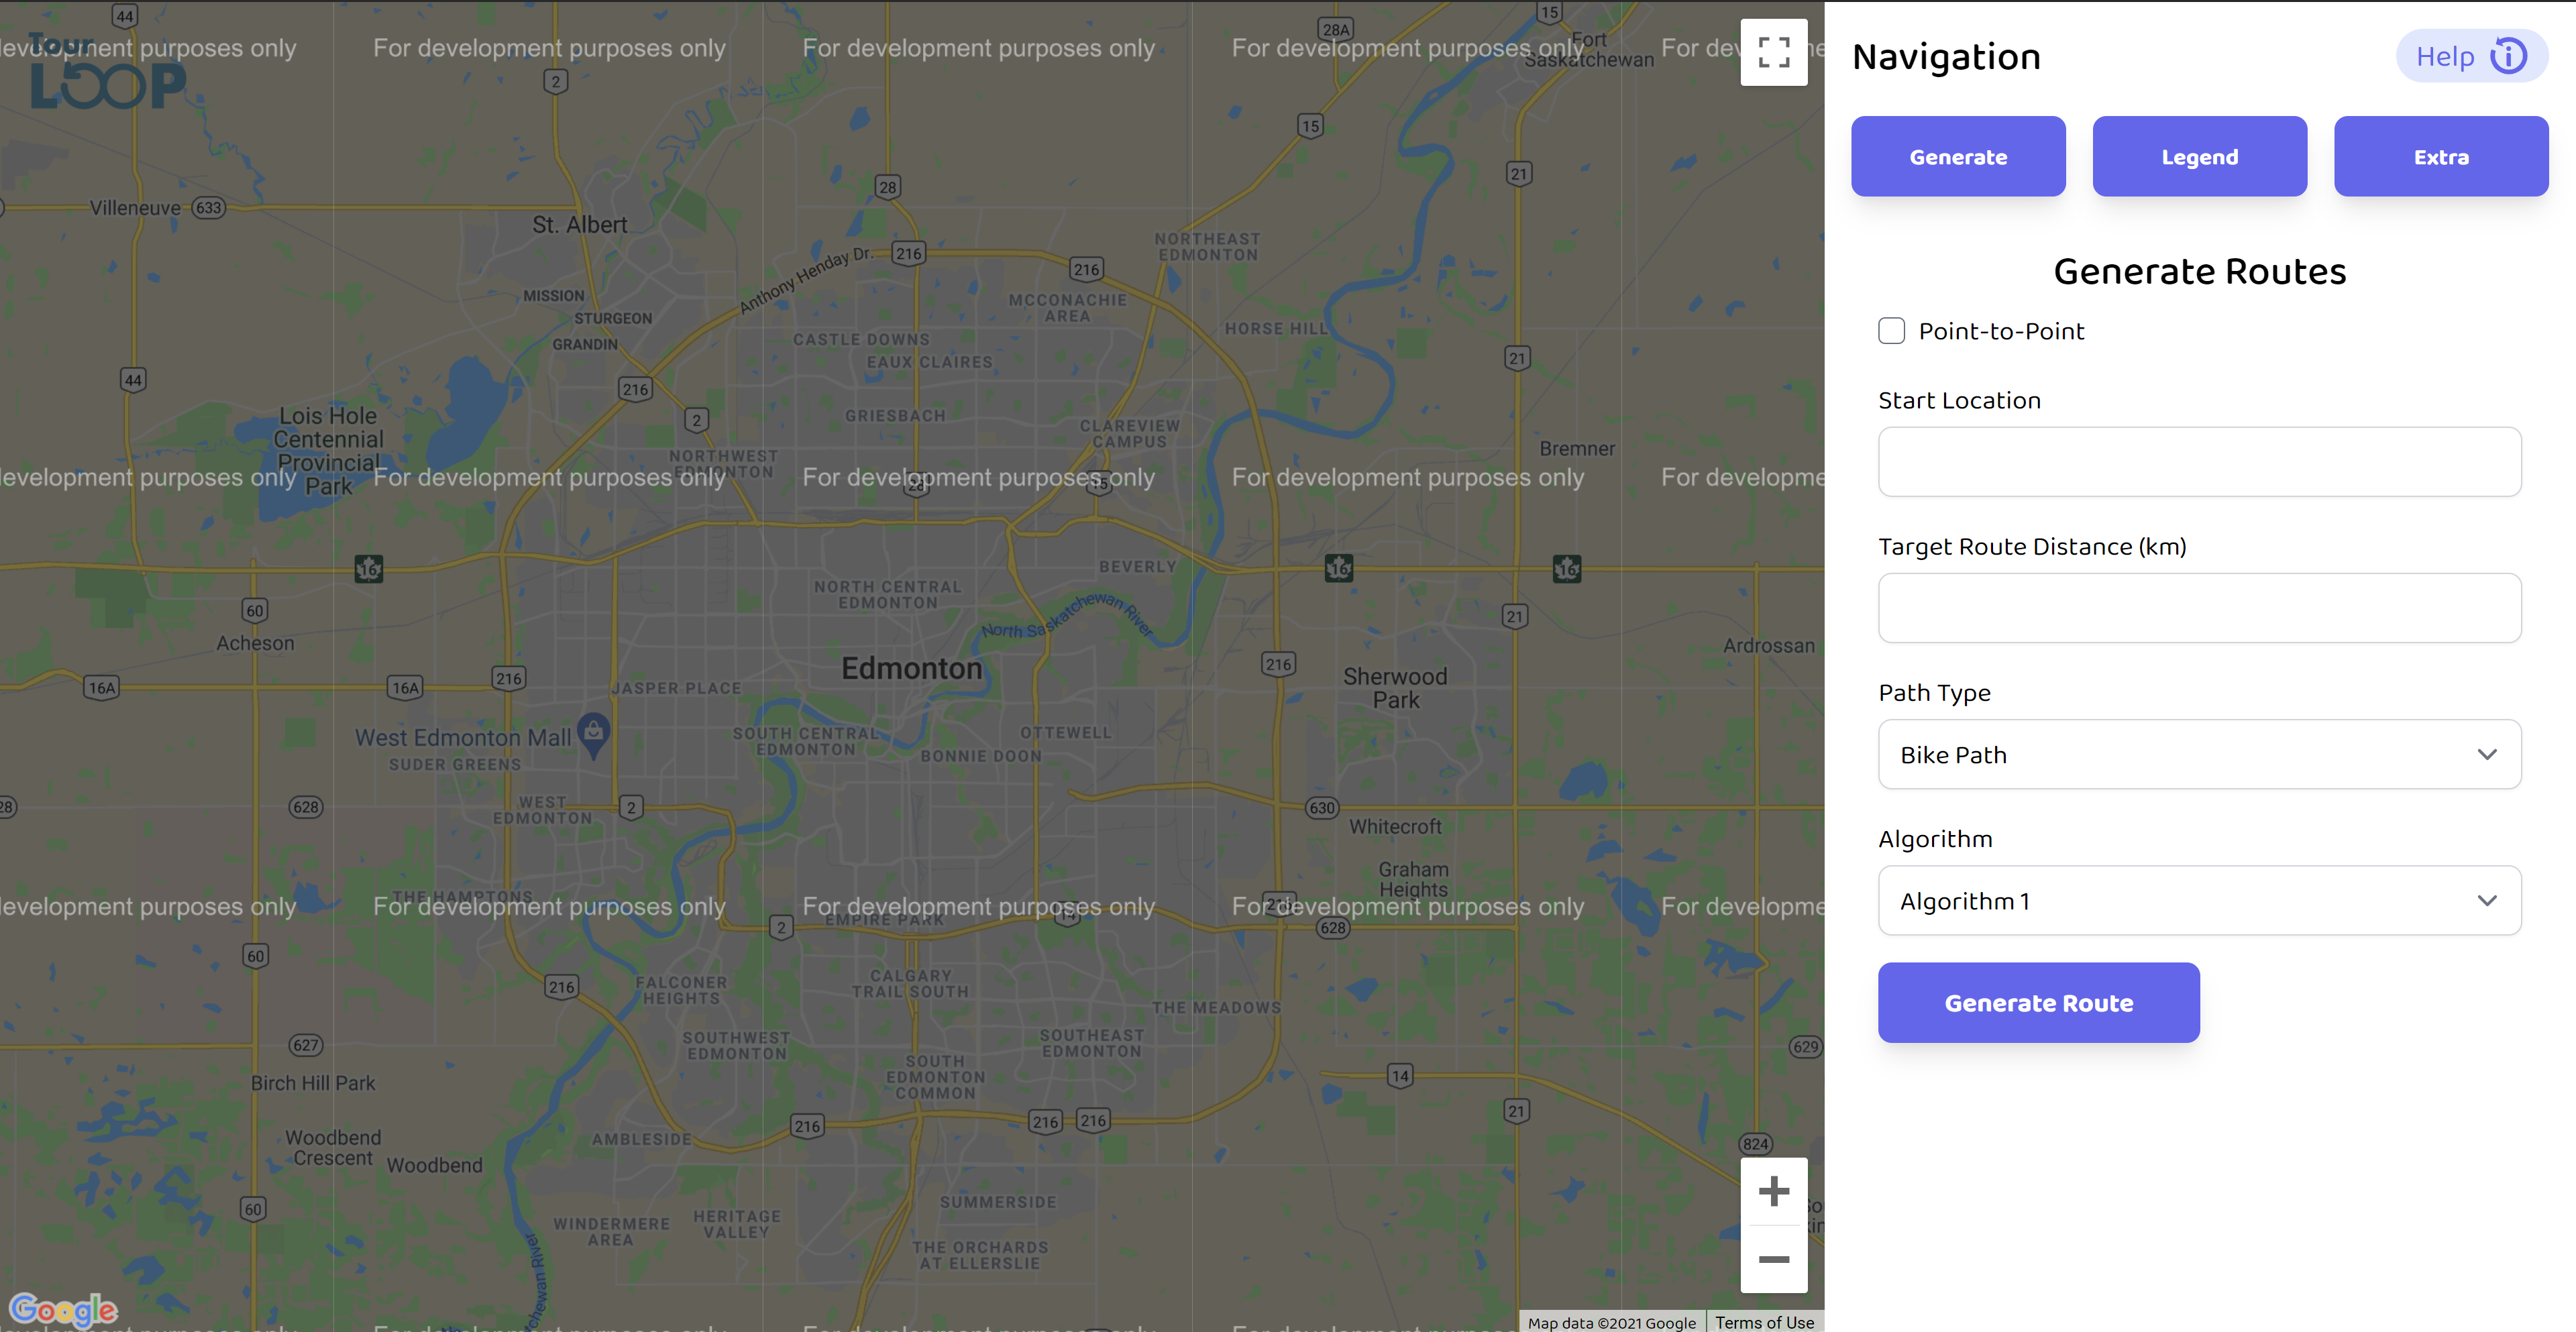
Task: Click the Bremner label on map
Action: [x=1576, y=449]
